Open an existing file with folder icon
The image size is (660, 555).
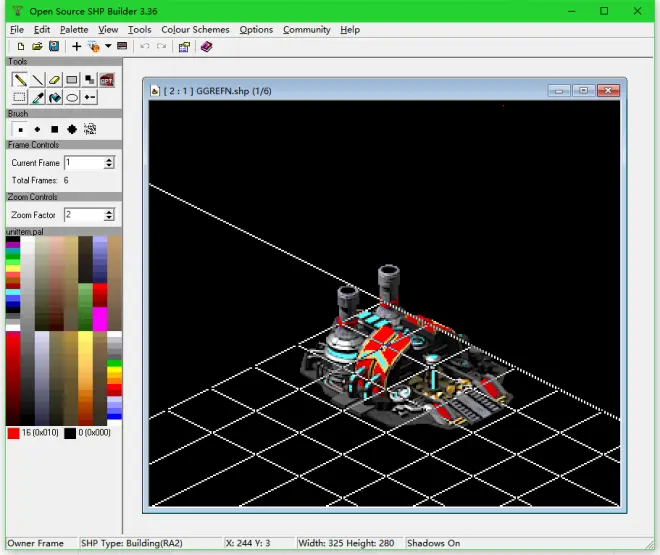pyautogui.click(x=37, y=46)
